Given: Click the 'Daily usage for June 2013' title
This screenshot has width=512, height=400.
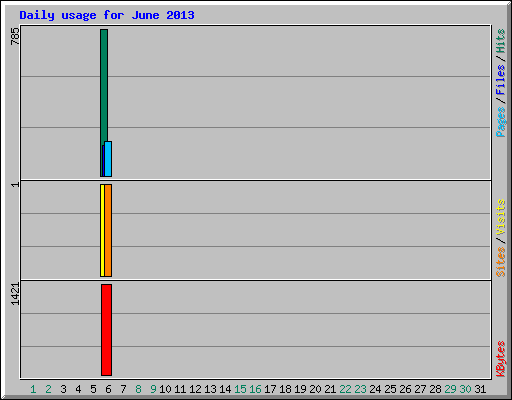Looking at the screenshot, I should [107, 15].
